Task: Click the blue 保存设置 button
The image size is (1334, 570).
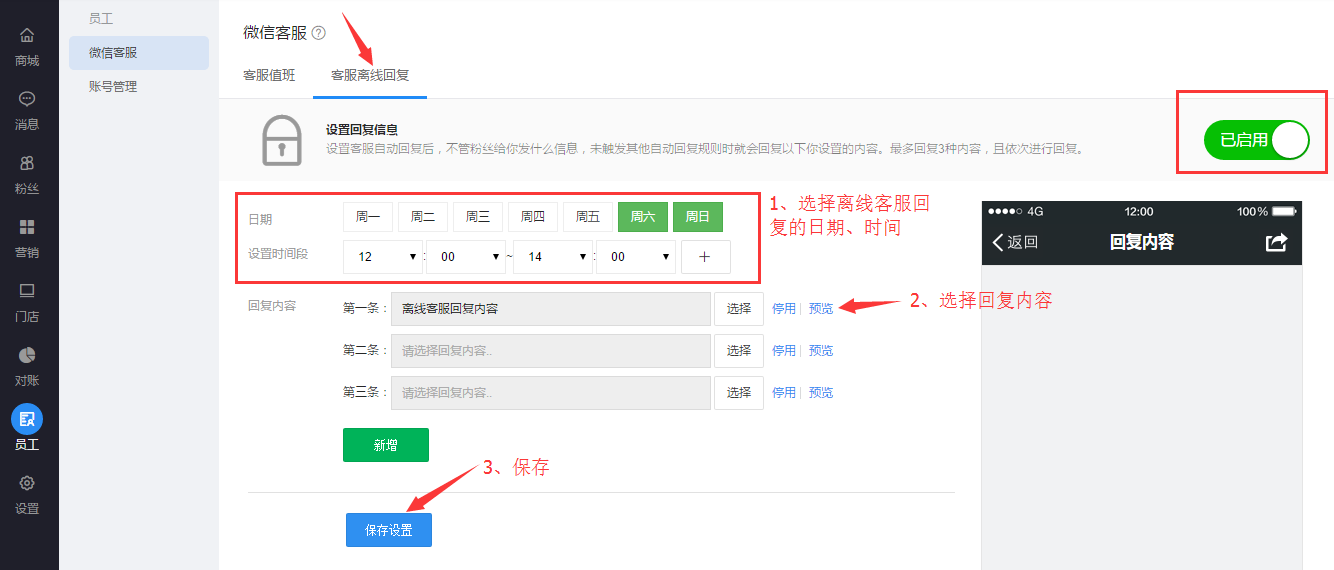Action: 389,530
